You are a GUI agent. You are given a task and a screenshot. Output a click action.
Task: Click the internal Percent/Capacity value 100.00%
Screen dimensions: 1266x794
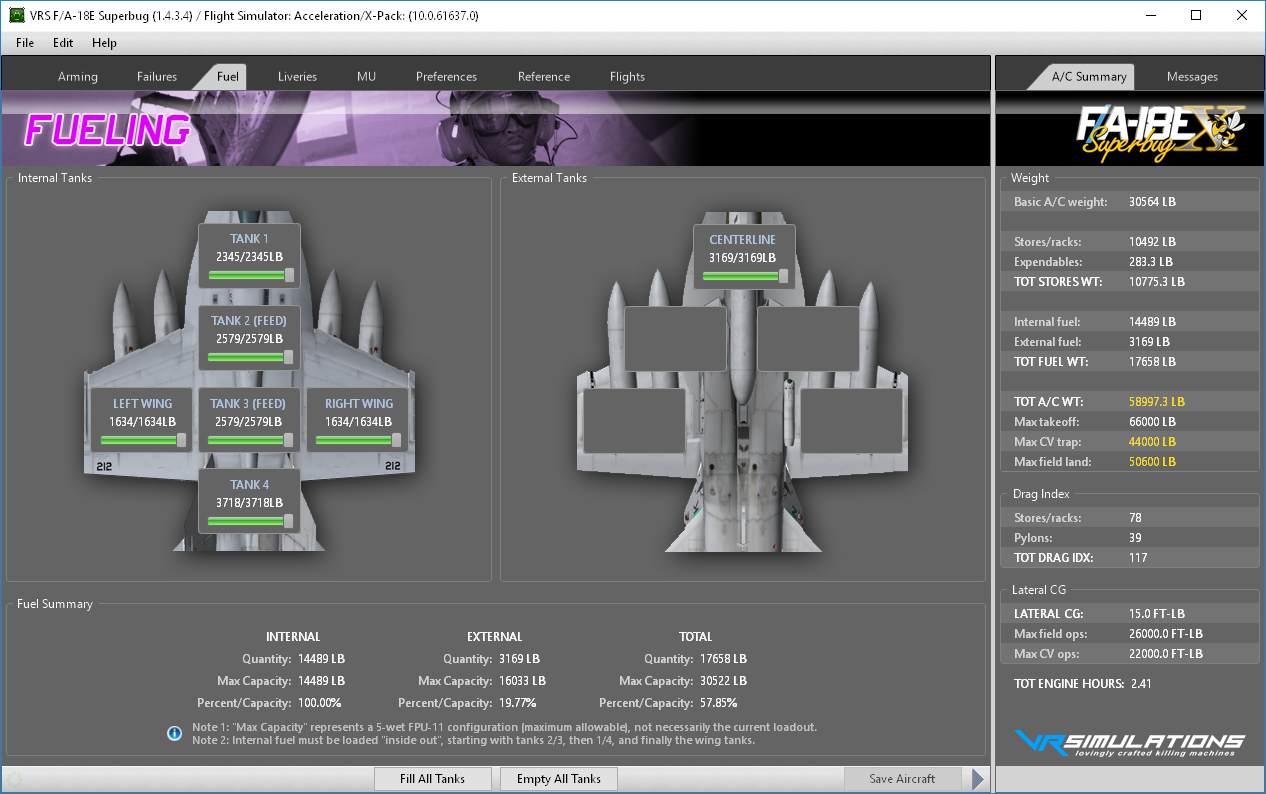pyautogui.click(x=320, y=703)
